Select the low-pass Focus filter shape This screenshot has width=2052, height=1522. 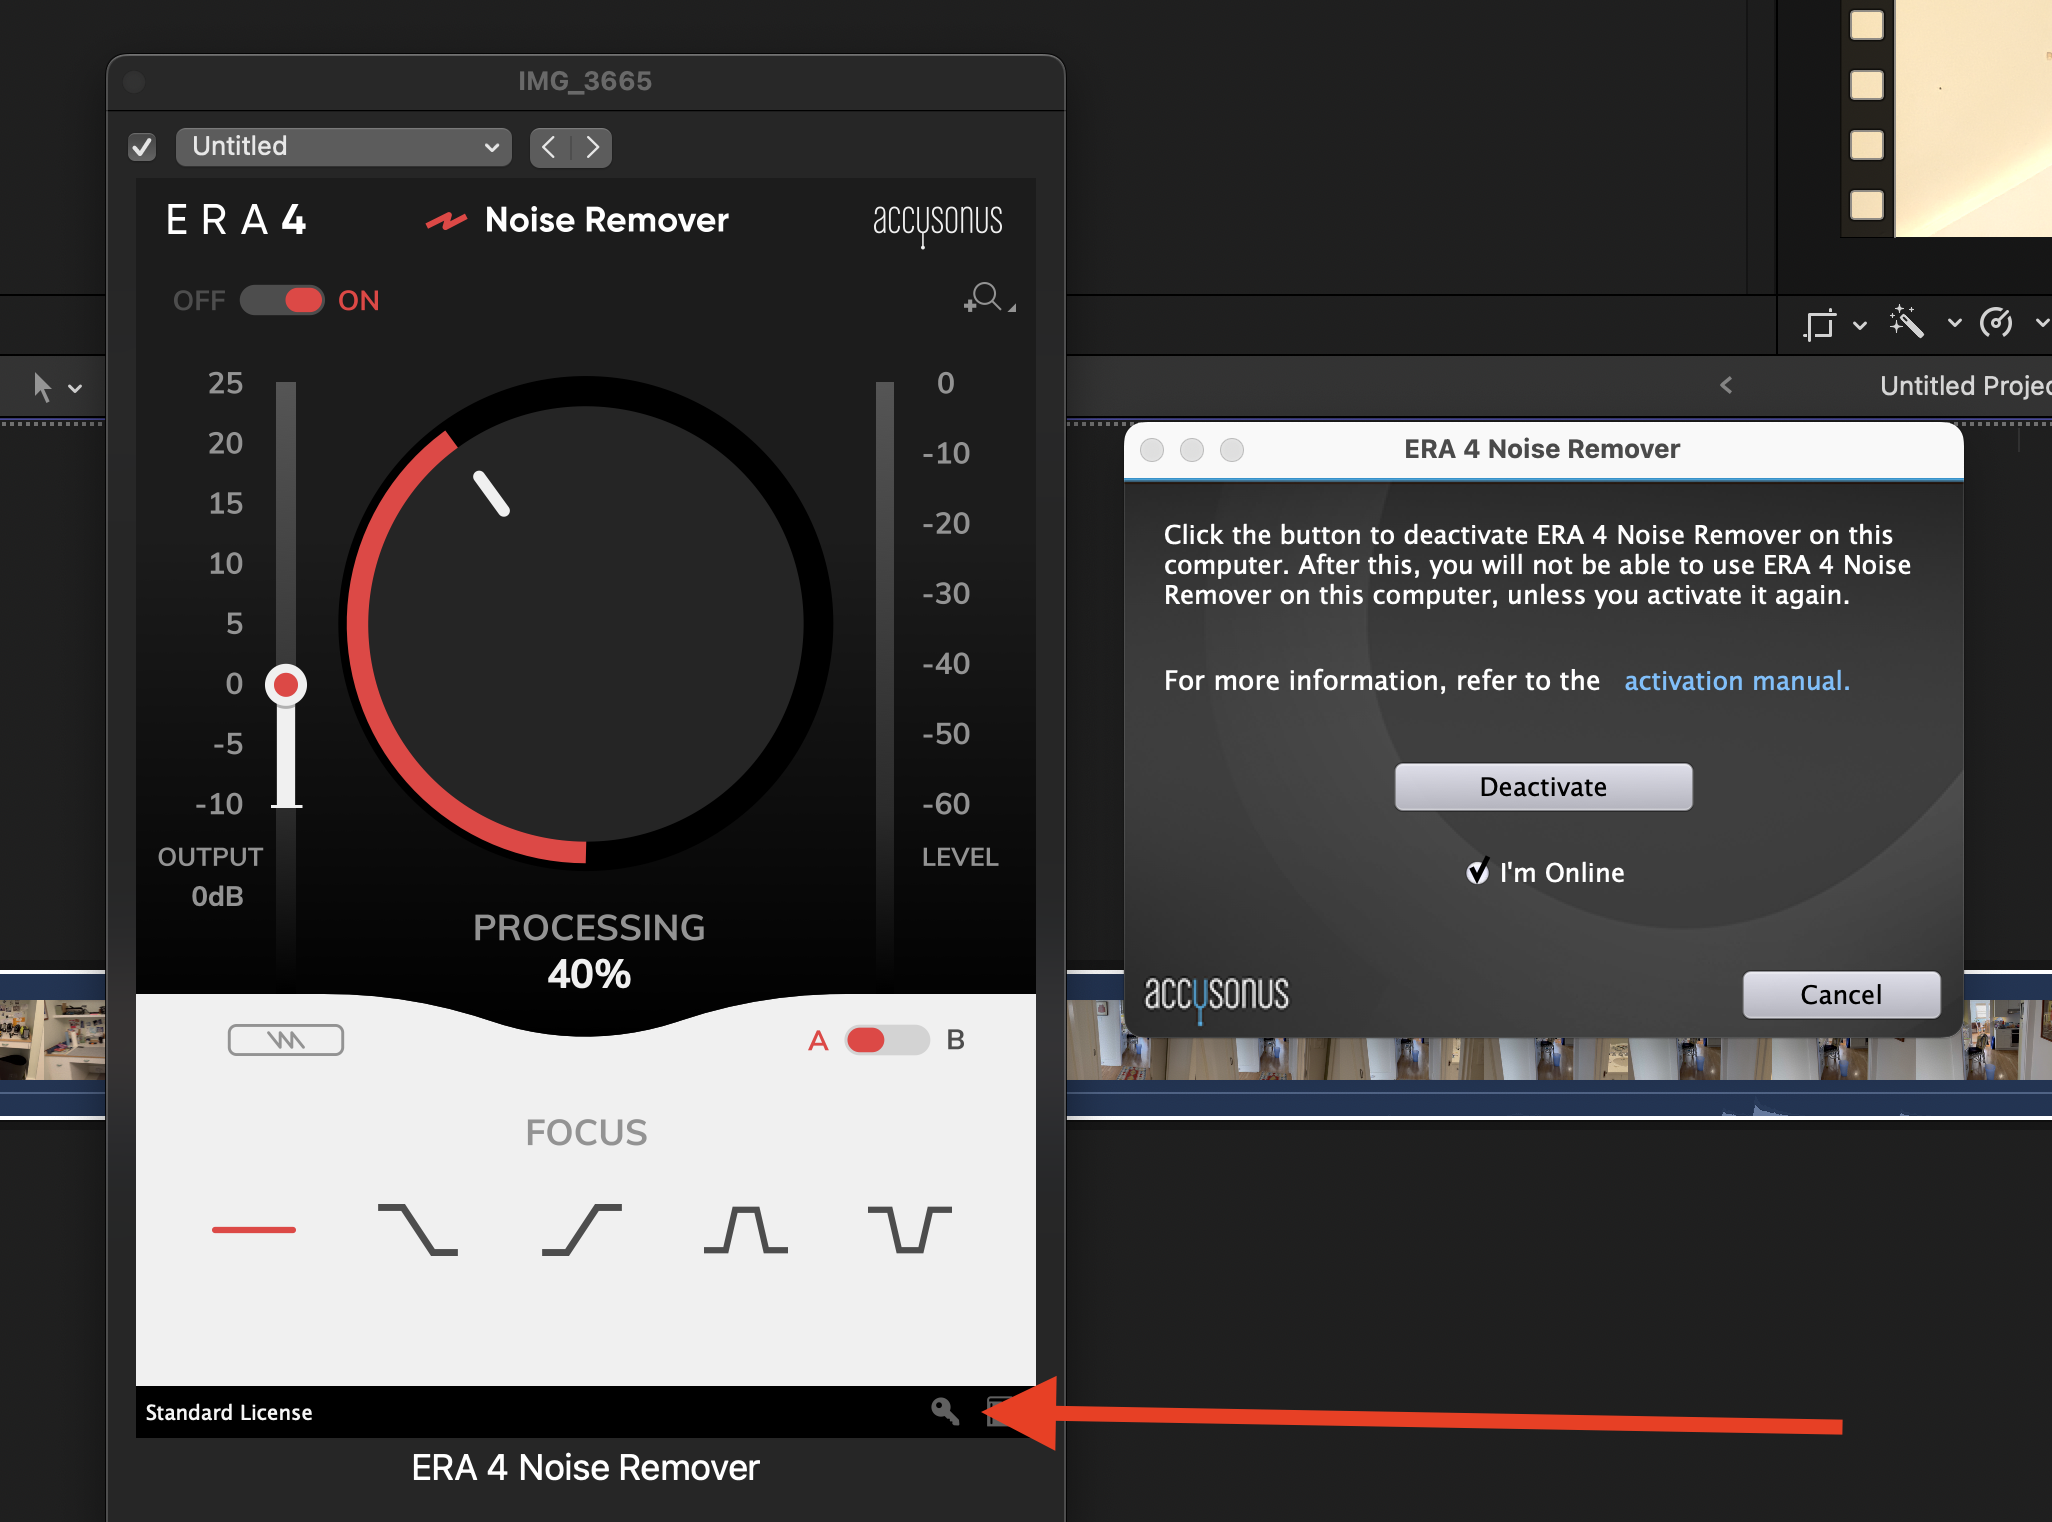coord(418,1229)
